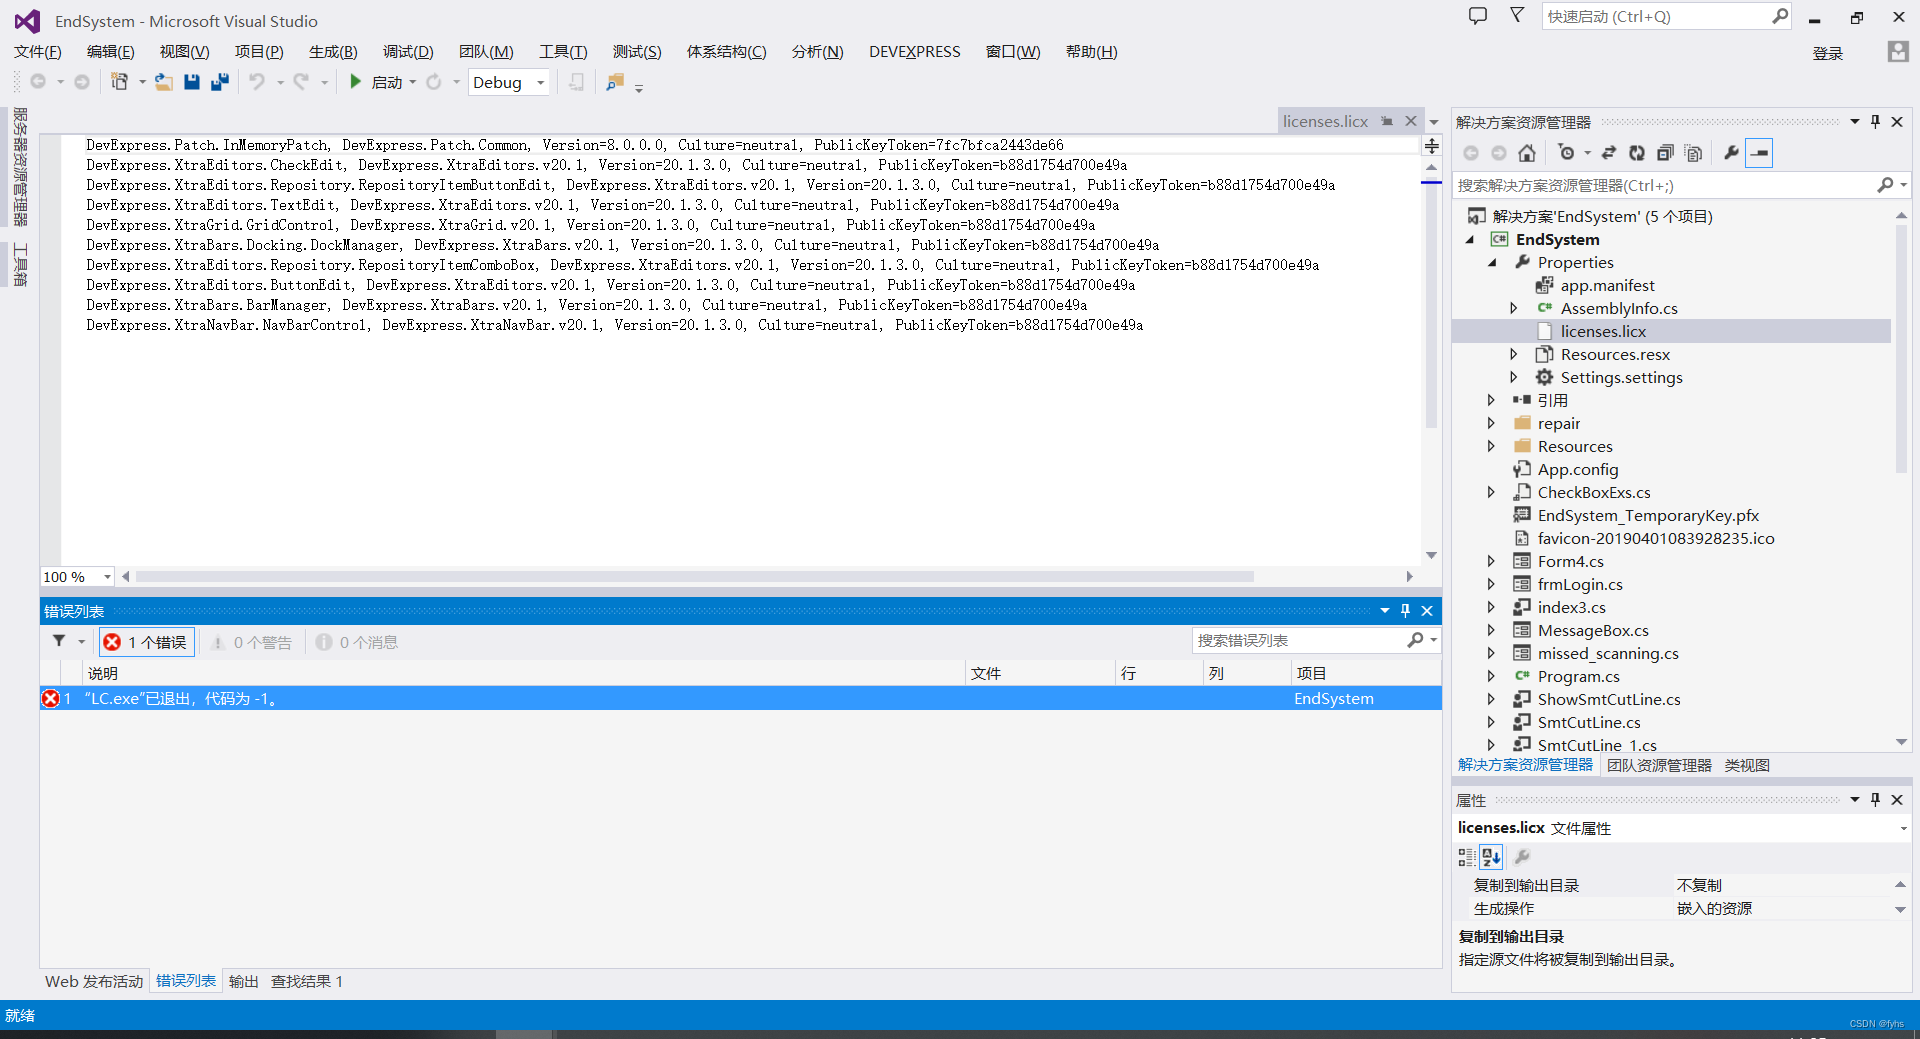Collapse all items in Solution Explorer
This screenshot has width=1920, height=1039.
1665,153
